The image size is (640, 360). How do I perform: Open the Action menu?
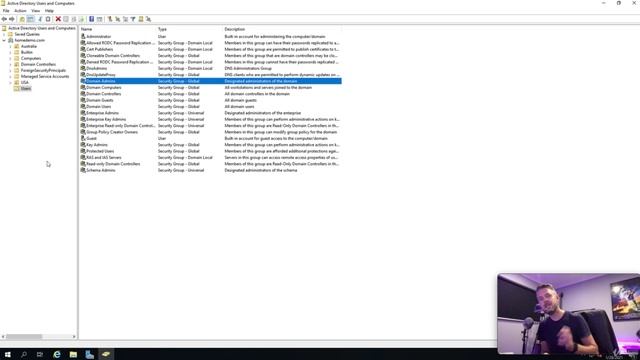(20, 11)
